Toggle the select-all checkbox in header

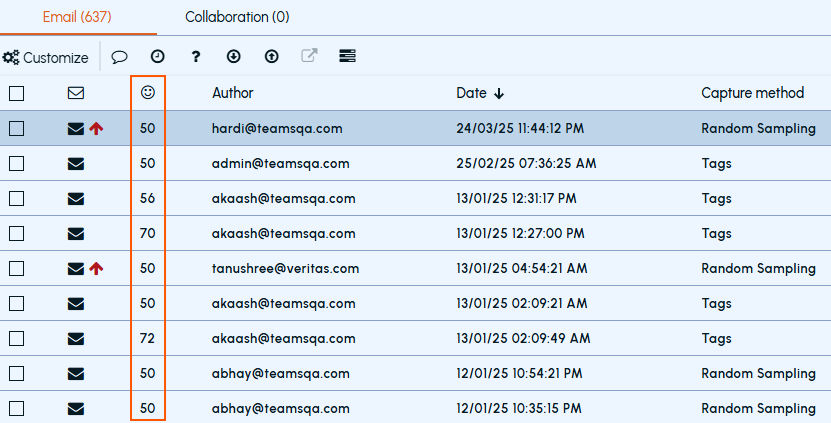pos(16,93)
